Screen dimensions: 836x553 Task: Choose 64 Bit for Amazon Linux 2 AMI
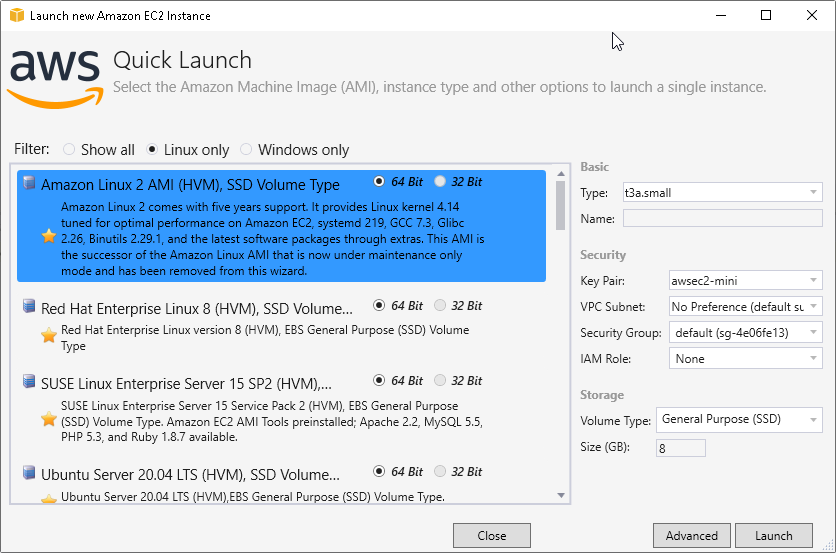[x=398, y=182]
